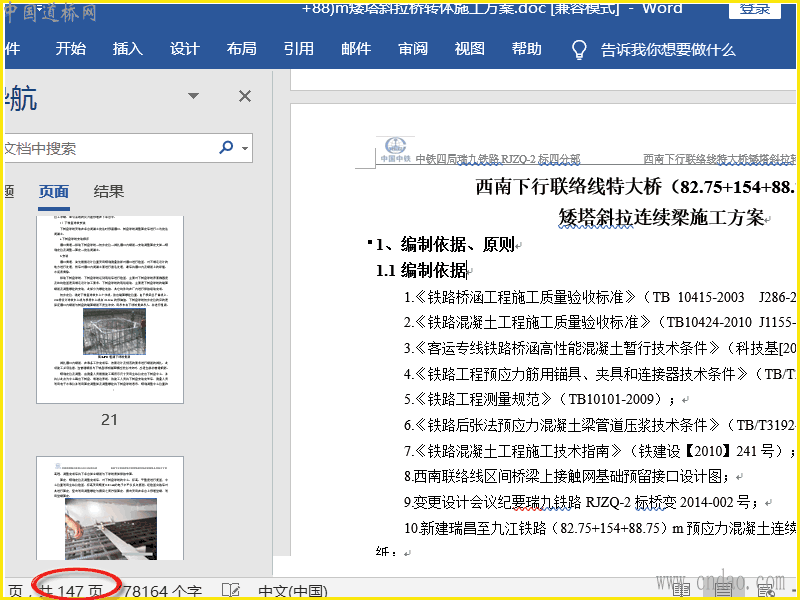
Task: Click the proofing book icon in status bar
Action: click(231, 591)
